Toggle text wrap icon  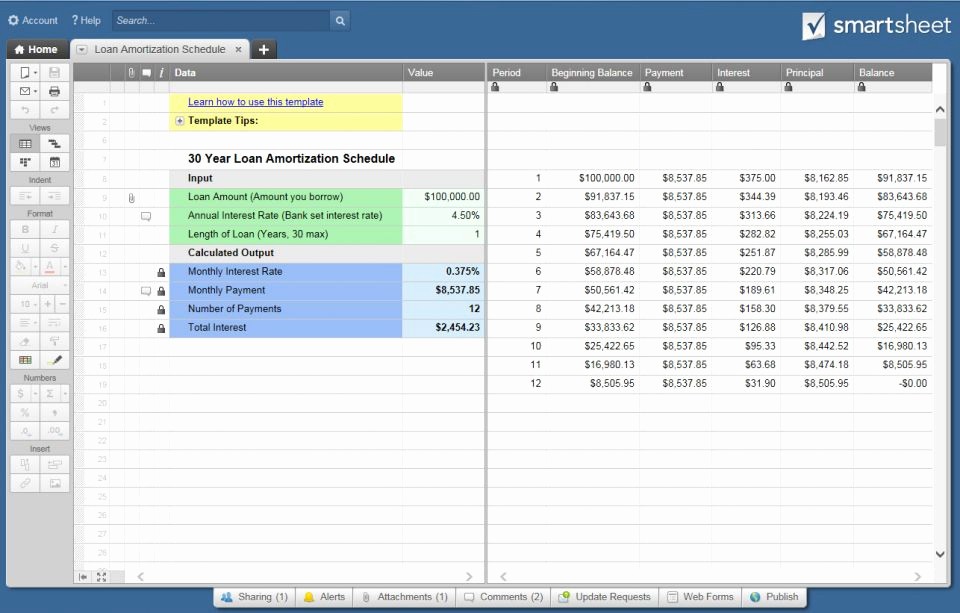[54, 323]
